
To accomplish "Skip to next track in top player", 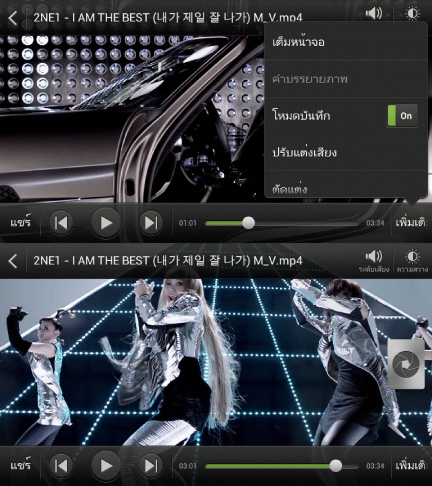I will point(151,223).
